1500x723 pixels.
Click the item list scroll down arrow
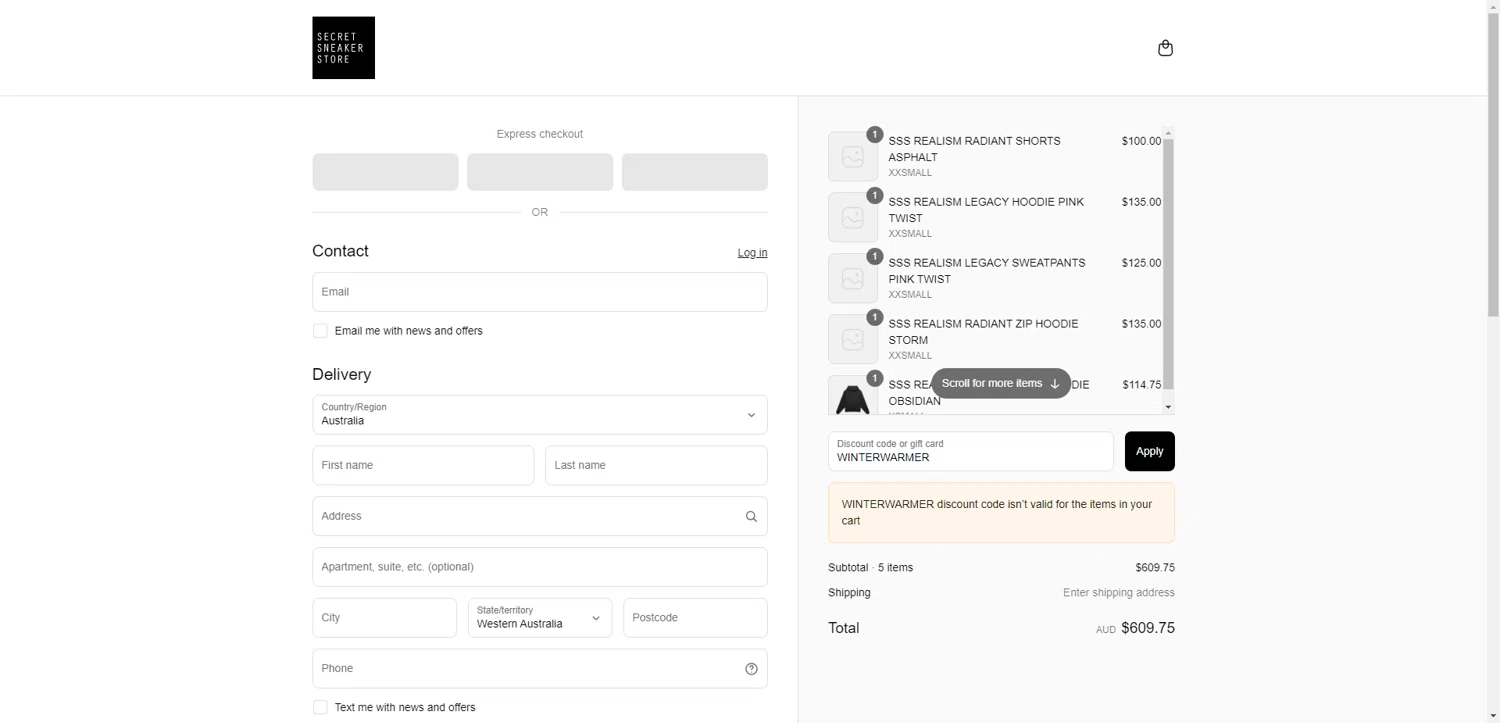(1168, 407)
